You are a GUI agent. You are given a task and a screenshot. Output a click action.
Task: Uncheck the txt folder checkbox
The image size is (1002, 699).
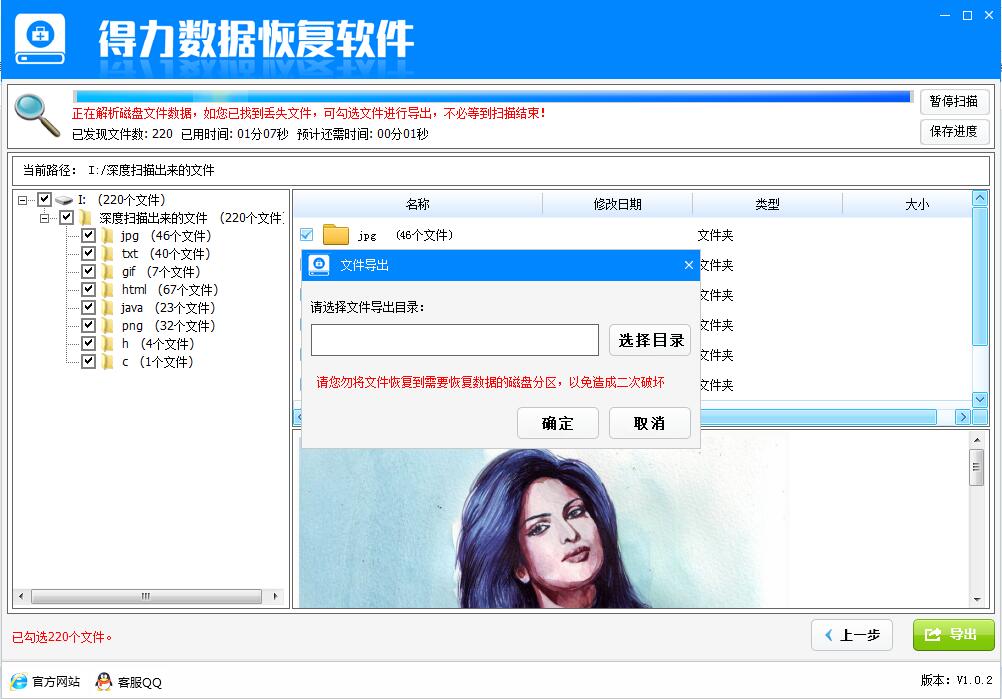pos(88,254)
